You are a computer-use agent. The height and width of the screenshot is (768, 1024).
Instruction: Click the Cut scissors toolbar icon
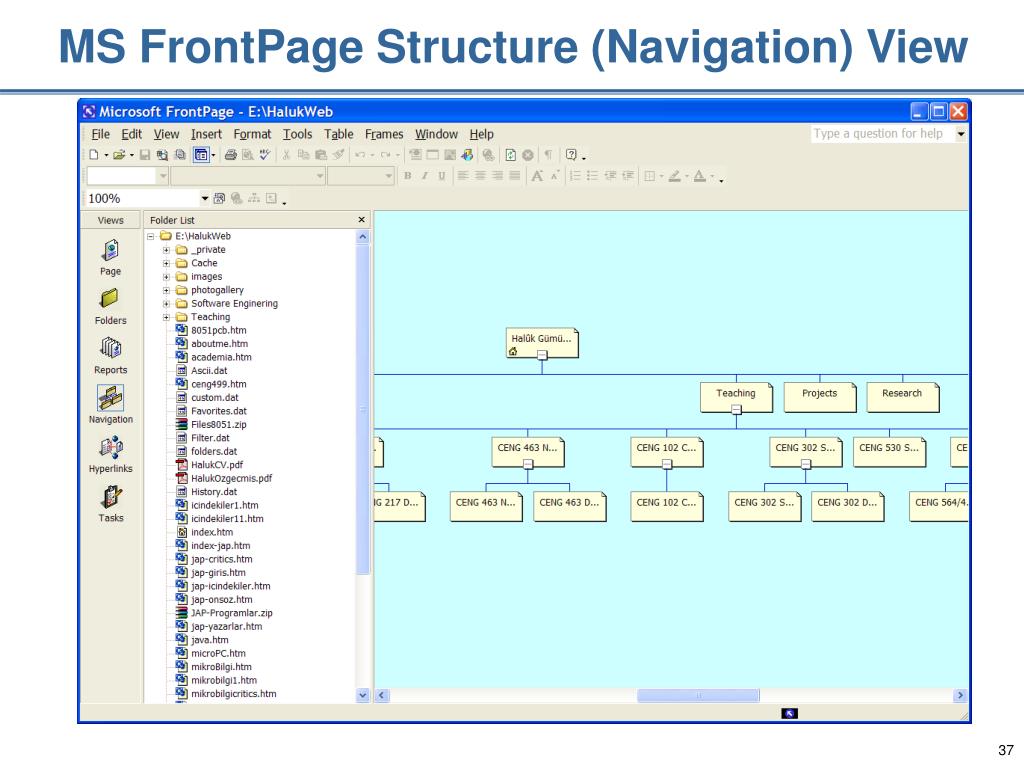(x=286, y=155)
